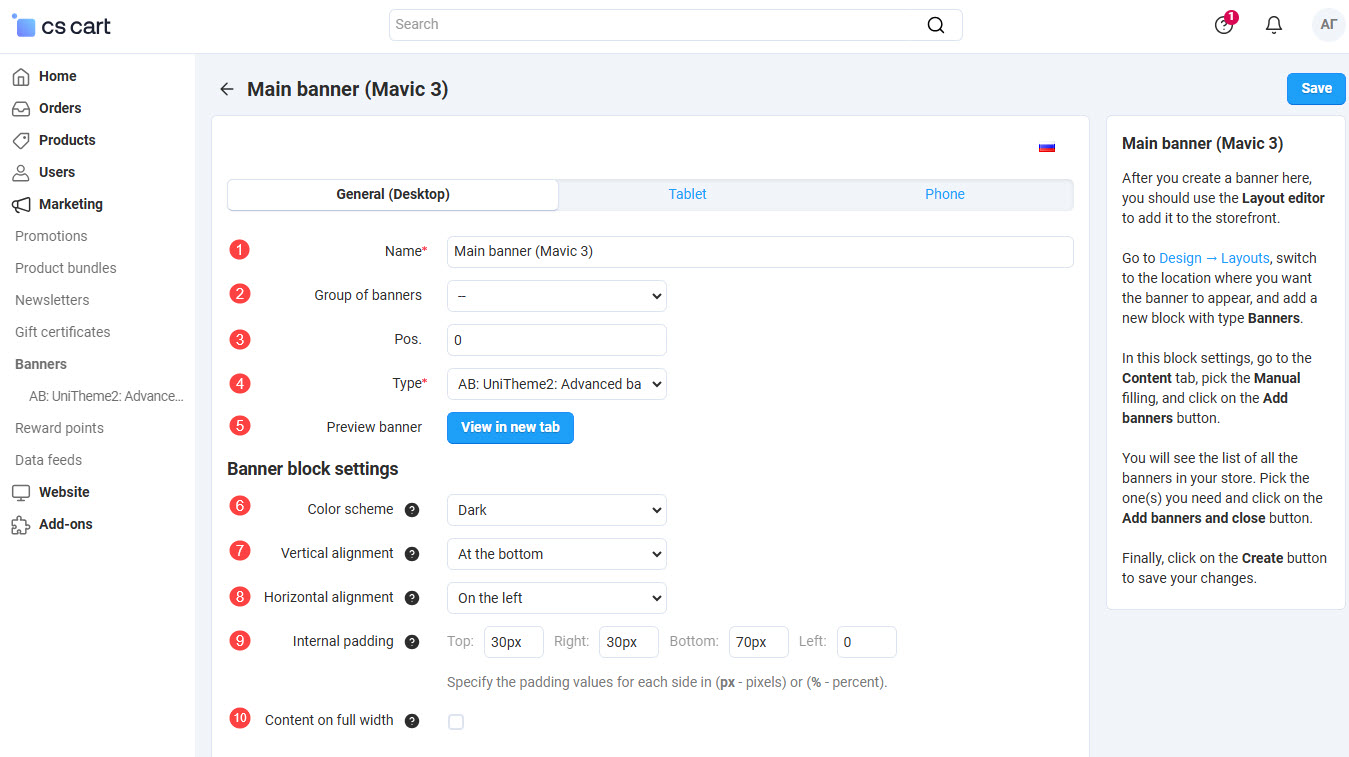The height and width of the screenshot is (757, 1349).
Task: Go to Gift certificates
Action: [x=63, y=332]
